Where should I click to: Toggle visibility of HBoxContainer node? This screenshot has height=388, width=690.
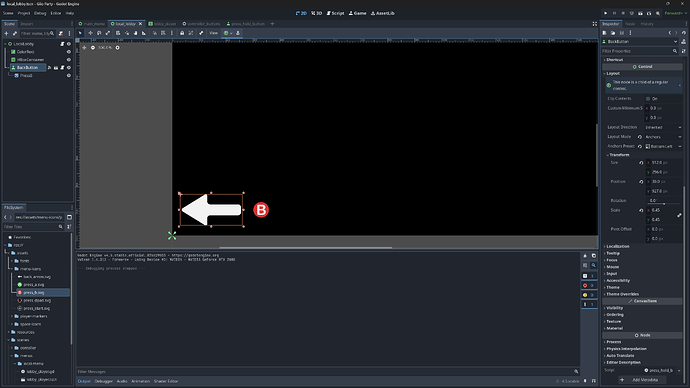point(69,60)
